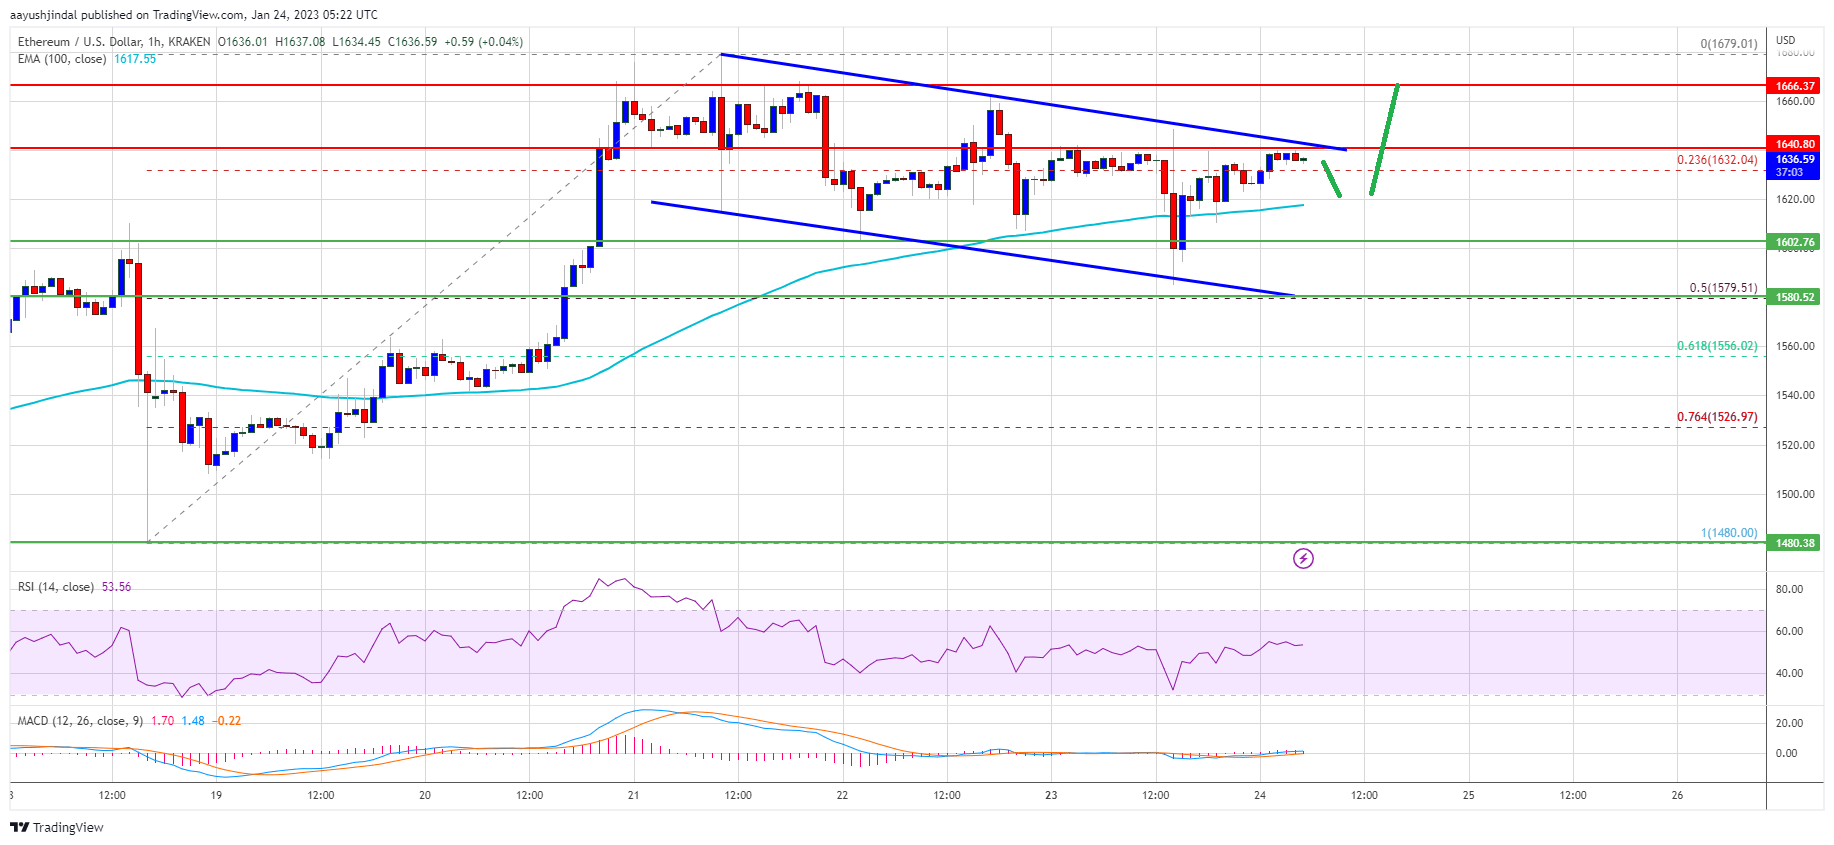
Task: Select the MACD (12, 26, close, 9) label
Action: pos(81,721)
